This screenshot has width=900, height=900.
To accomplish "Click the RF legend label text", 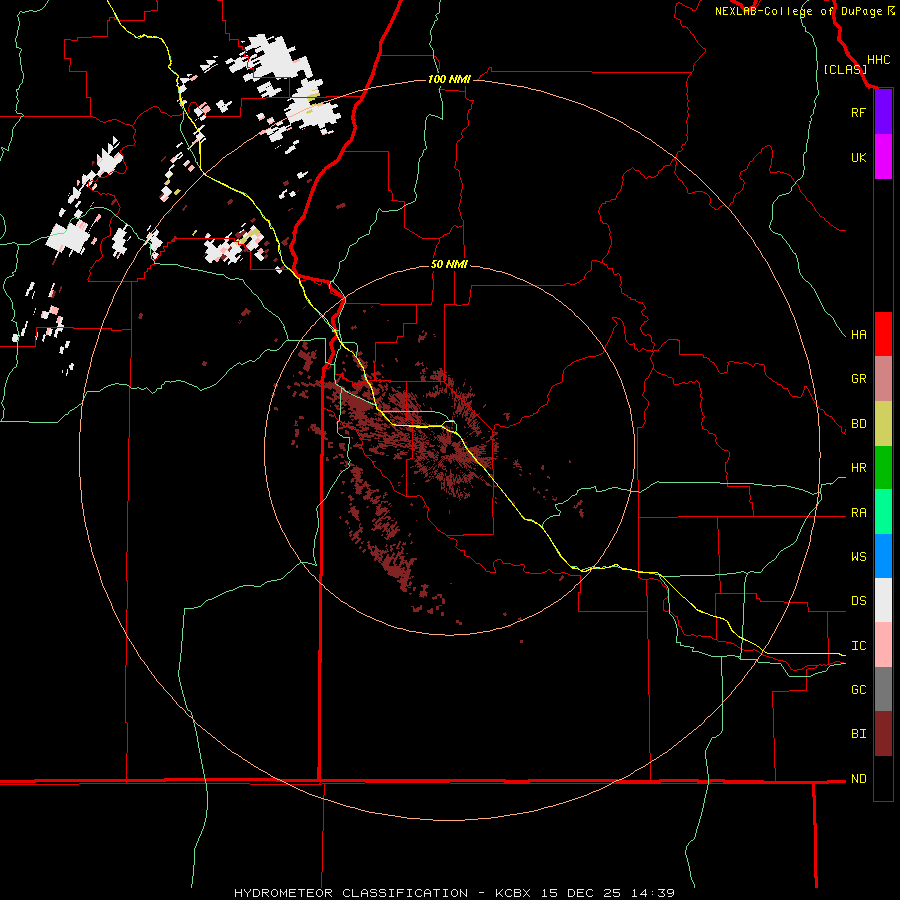I will pos(858,112).
